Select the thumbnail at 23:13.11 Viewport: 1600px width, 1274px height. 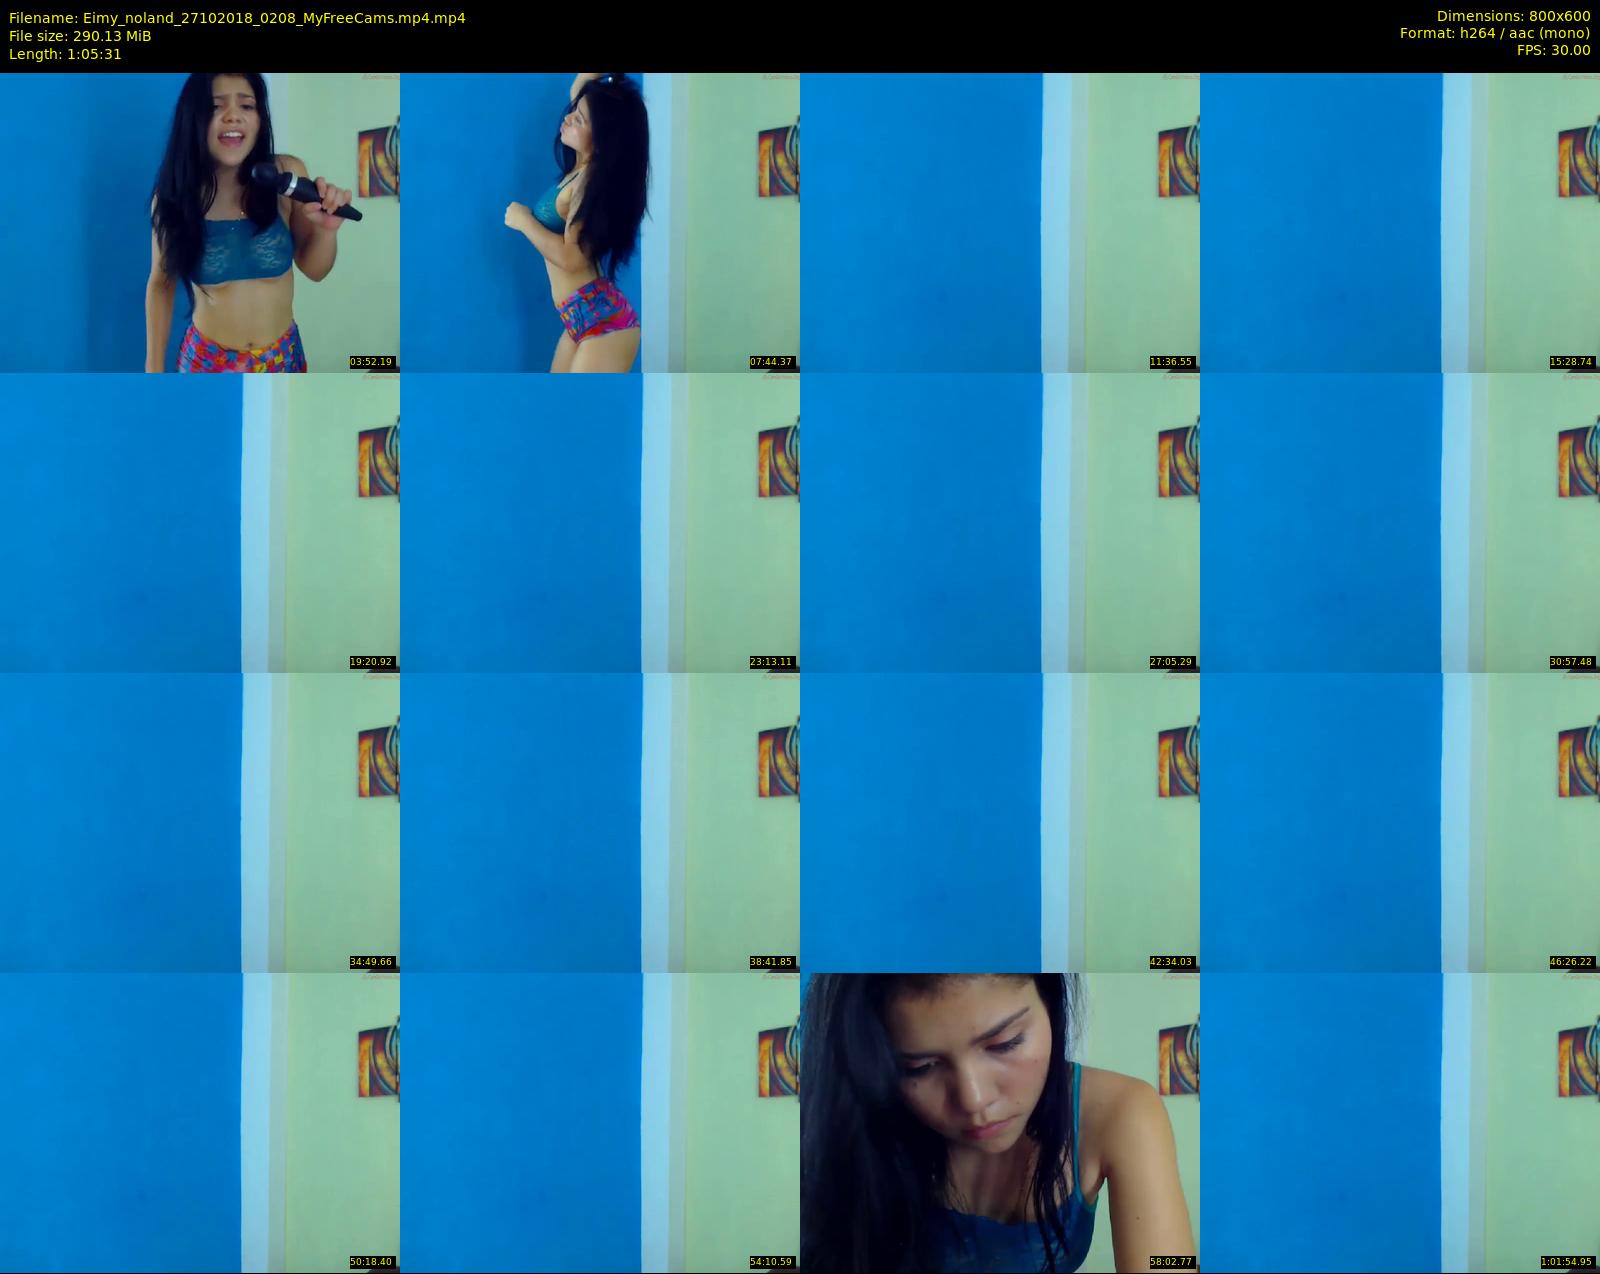[600, 522]
